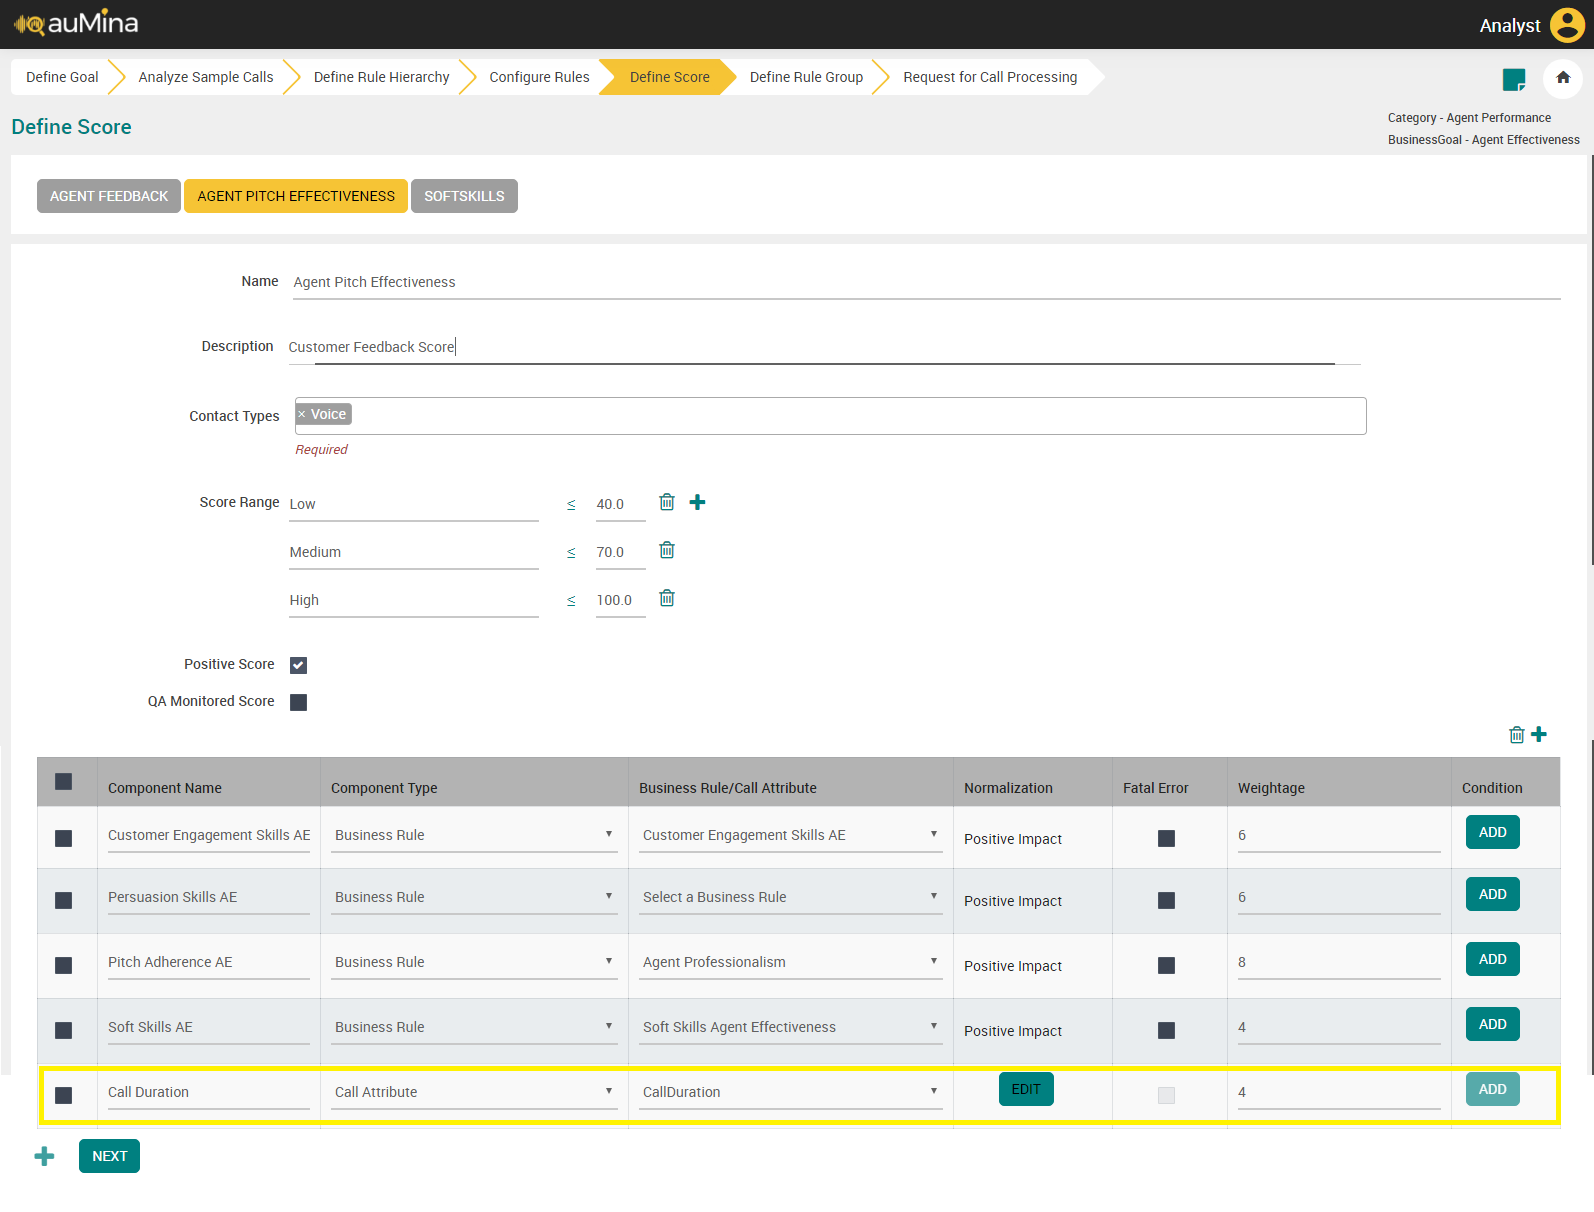1594x1212 pixels.
Task: Enable the QA Monitored Score checkbox
Action: tap(298, 702)
